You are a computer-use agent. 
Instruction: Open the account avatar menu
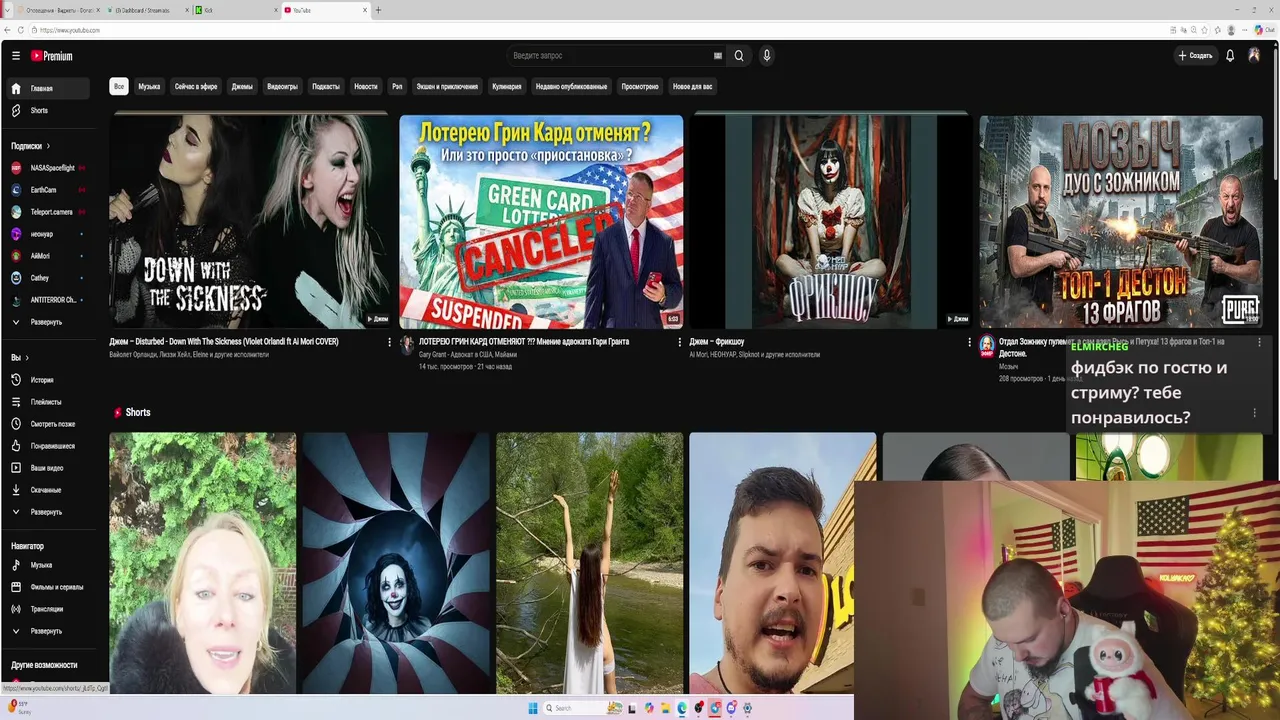coord(1254,56)
